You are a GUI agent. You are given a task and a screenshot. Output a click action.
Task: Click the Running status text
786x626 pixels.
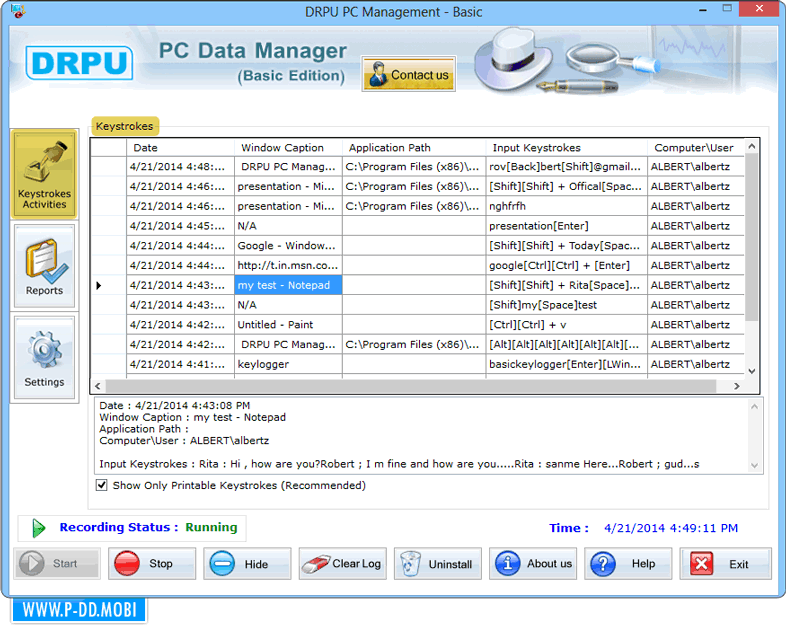[x=211, y=527]
